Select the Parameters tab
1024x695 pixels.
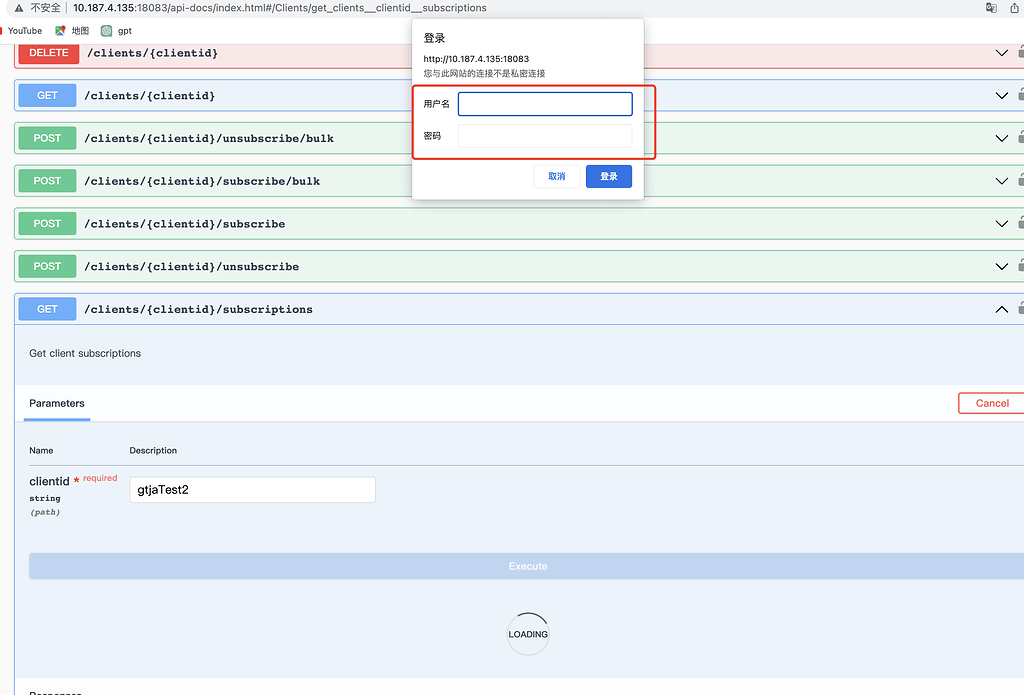57,404
